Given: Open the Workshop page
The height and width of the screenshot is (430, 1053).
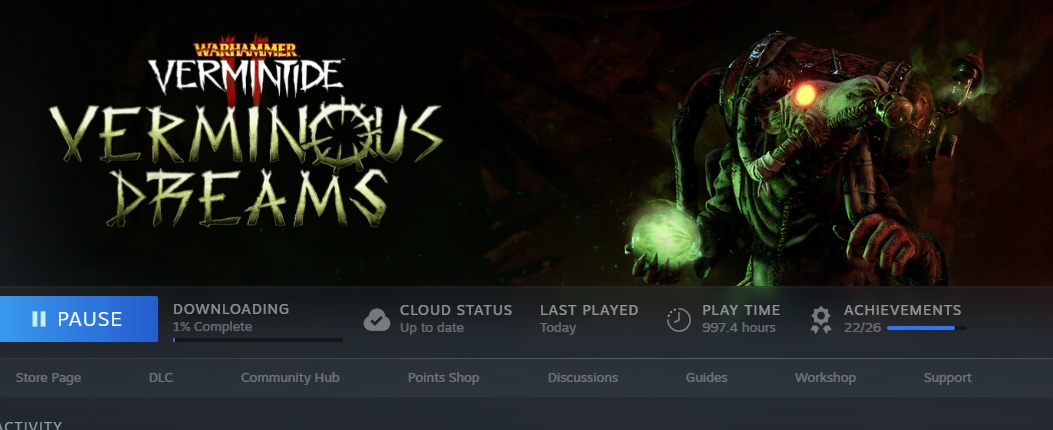Looking at the screenshot, I should tap(825, 378).
